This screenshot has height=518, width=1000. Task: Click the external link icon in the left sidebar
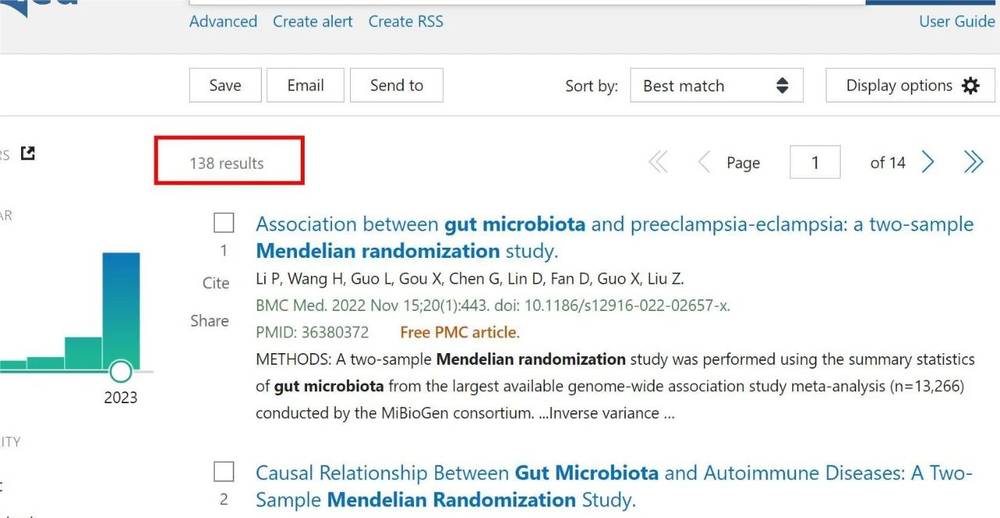pos(28,154)
